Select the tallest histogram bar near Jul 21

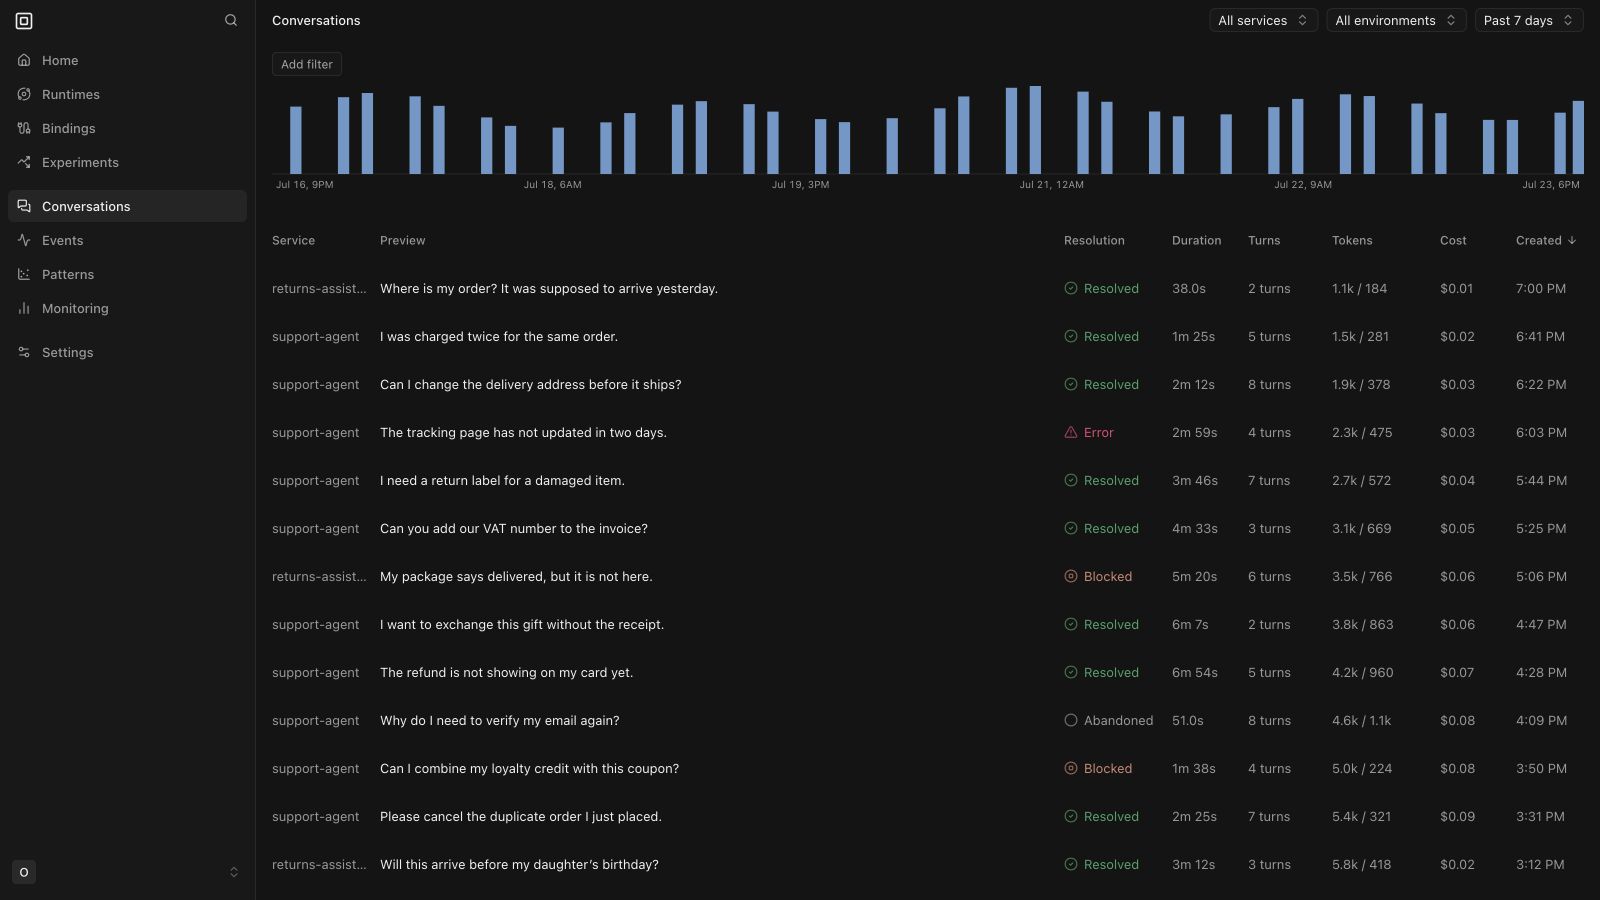pyautogui.click(x=1035, y=130)
